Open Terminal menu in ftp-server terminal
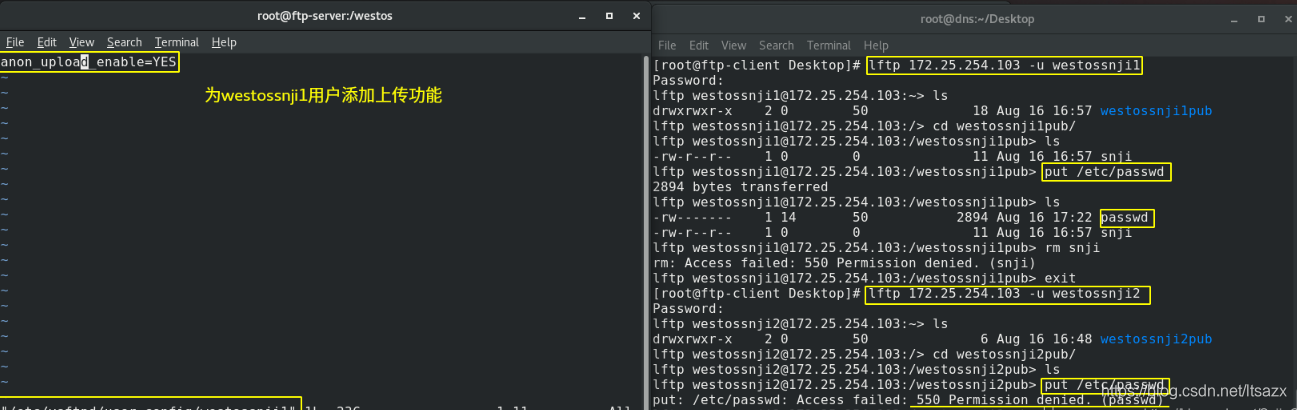The image size is (1297, 410). [x=177, y=42]
